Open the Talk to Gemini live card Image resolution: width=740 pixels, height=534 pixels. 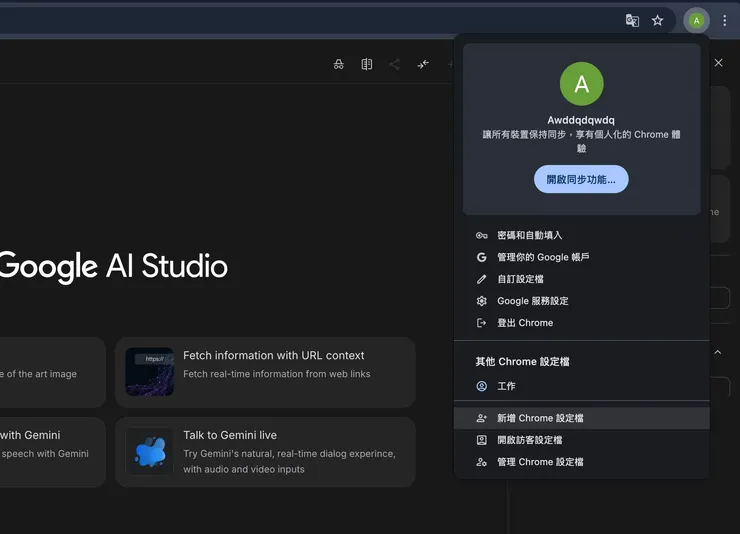265,452
